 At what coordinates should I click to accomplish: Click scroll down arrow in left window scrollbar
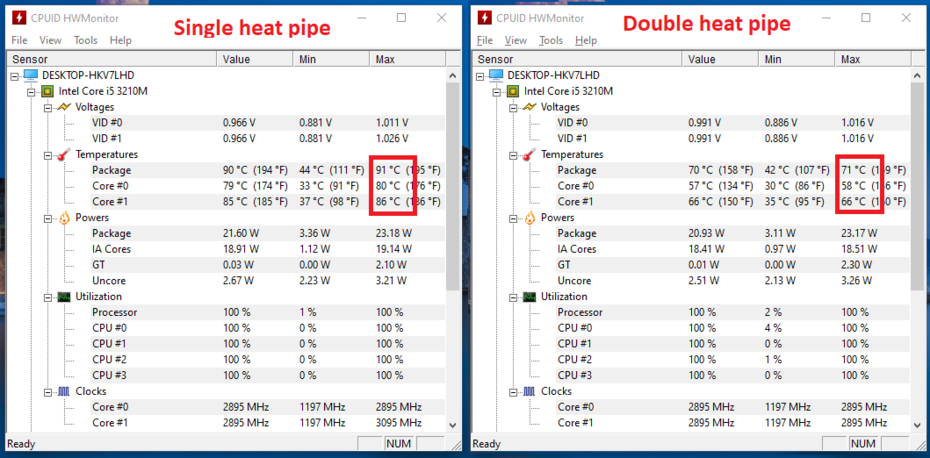pos(453,425)
